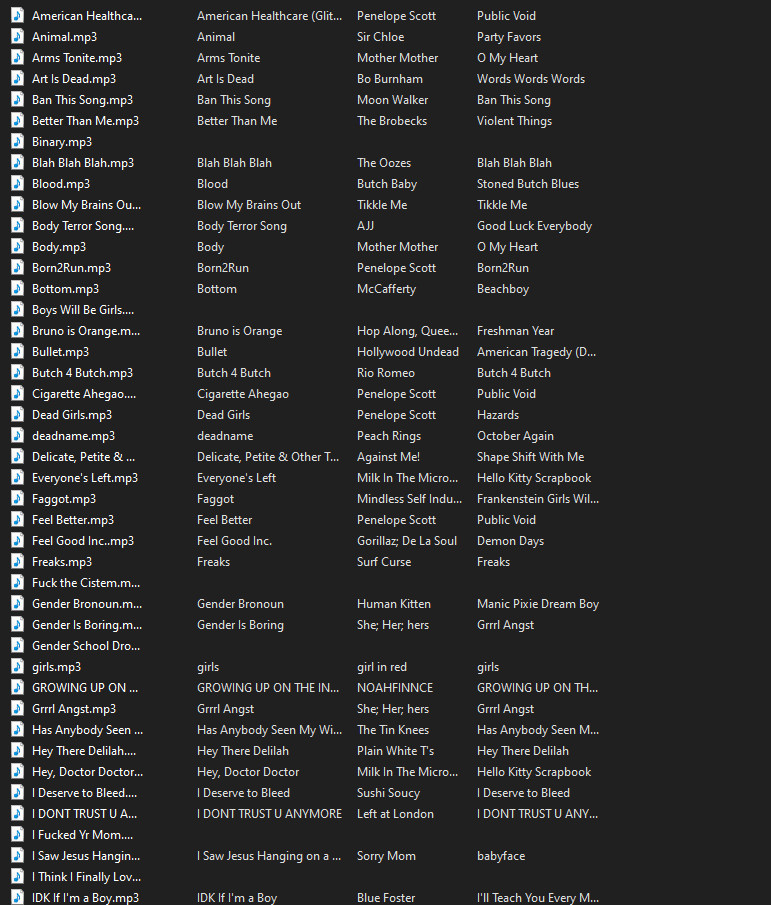Click the music icon beside Ban This Song.mp3
The image size is (771, 905).
[18, 99]
